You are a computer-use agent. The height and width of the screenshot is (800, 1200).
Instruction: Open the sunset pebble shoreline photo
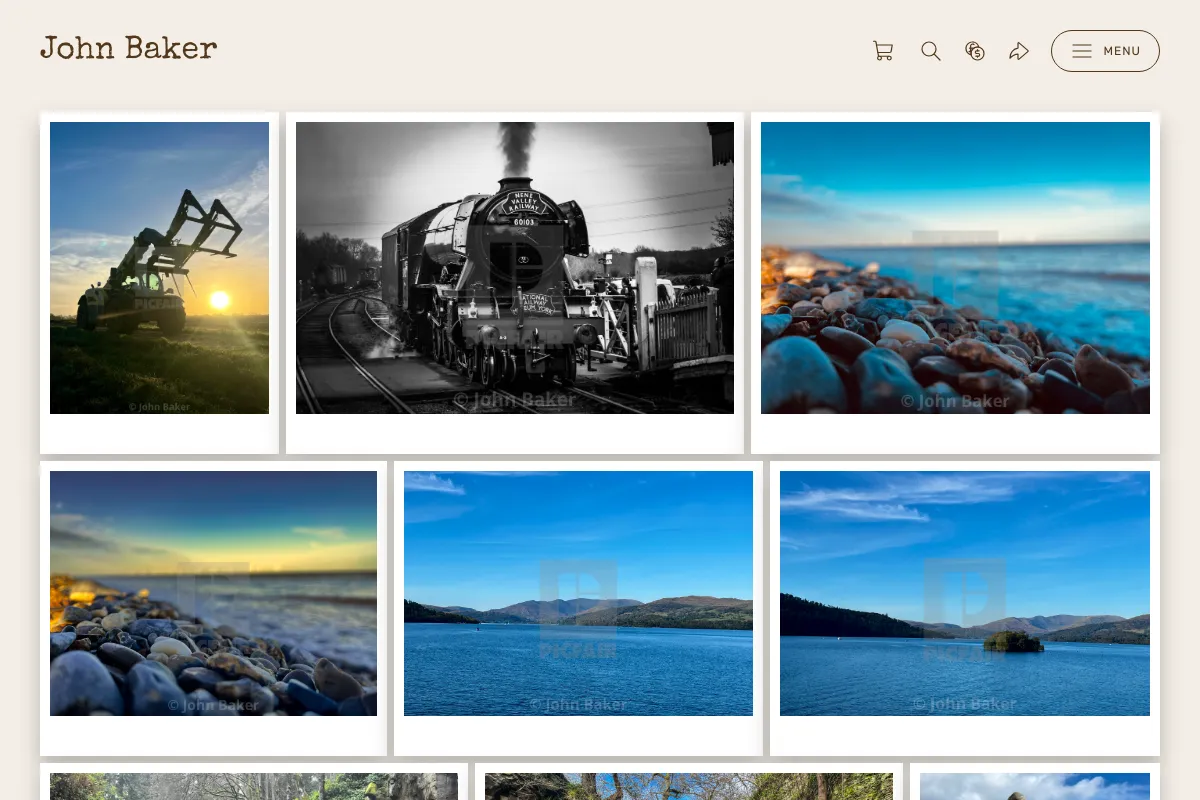[x=213, y=593]
